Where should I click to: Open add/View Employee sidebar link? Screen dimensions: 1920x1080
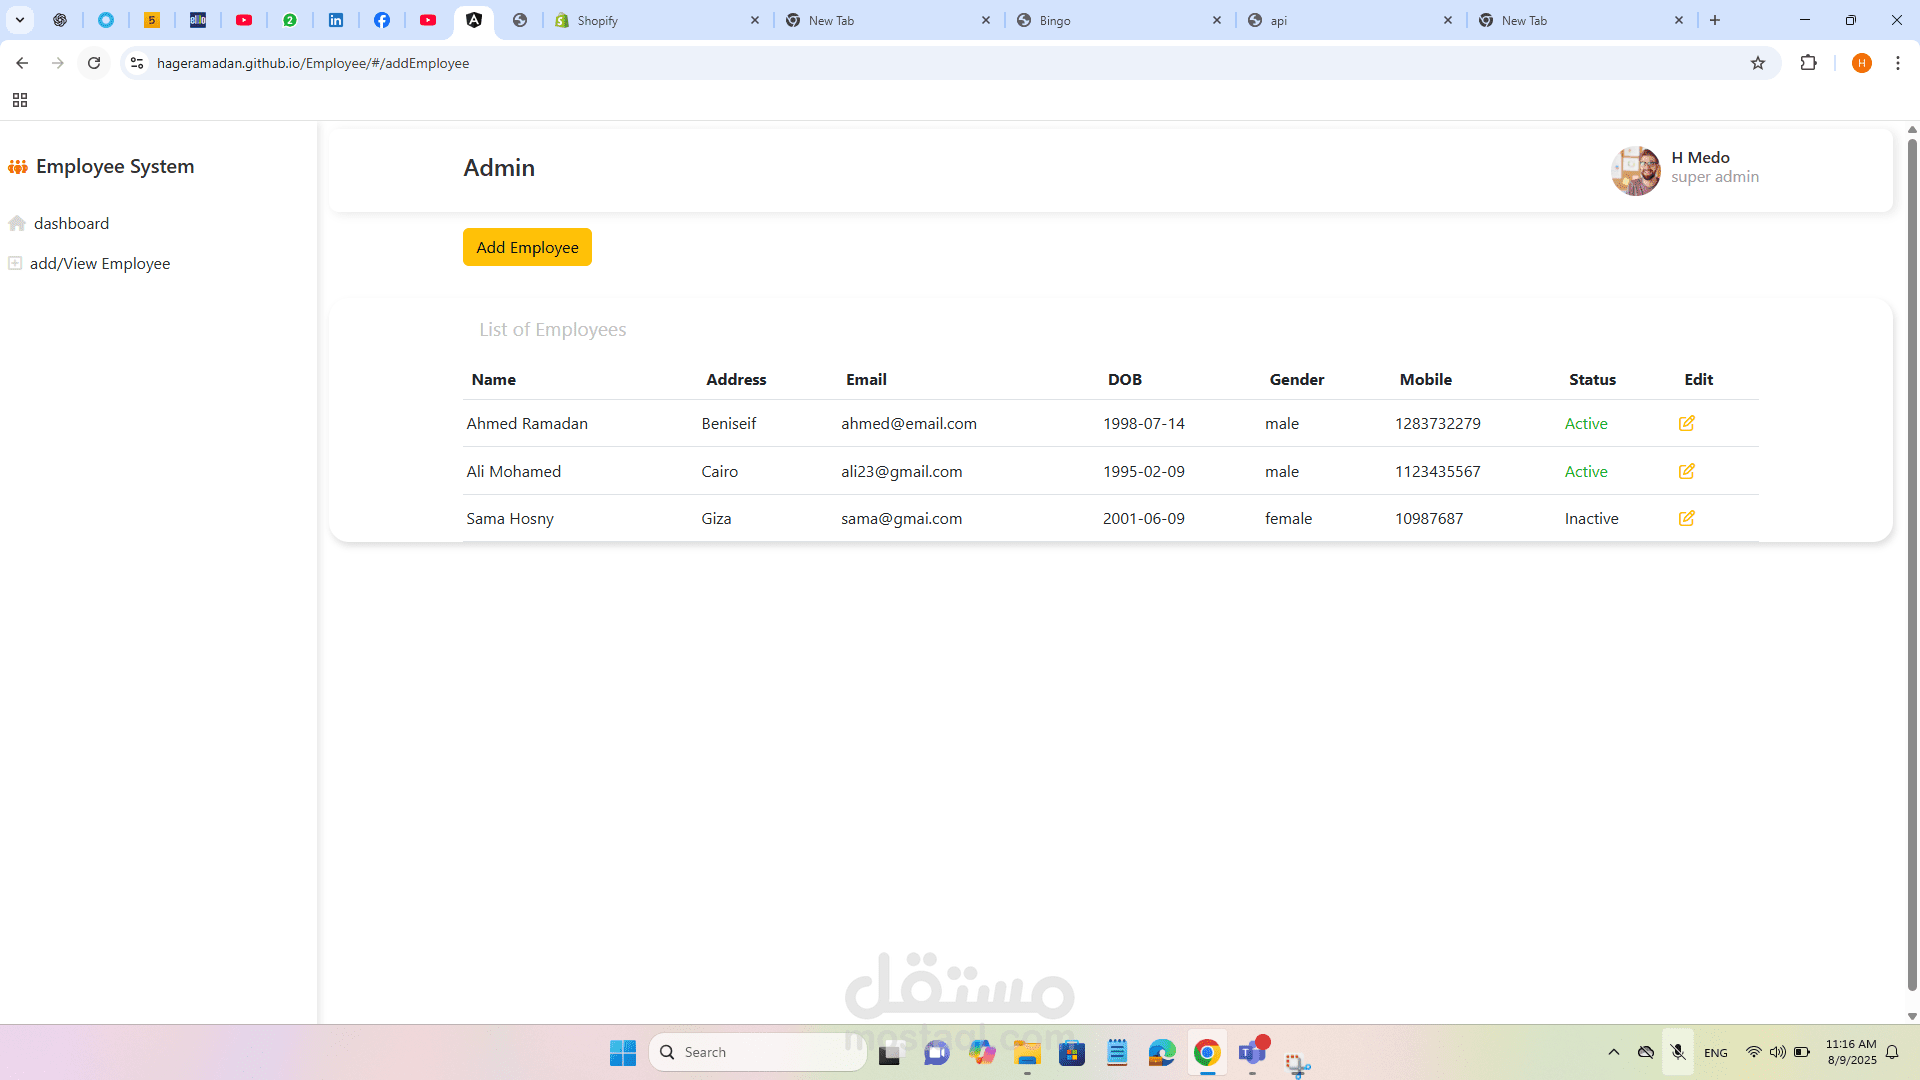pyautogui.click(x=99, y=263)
